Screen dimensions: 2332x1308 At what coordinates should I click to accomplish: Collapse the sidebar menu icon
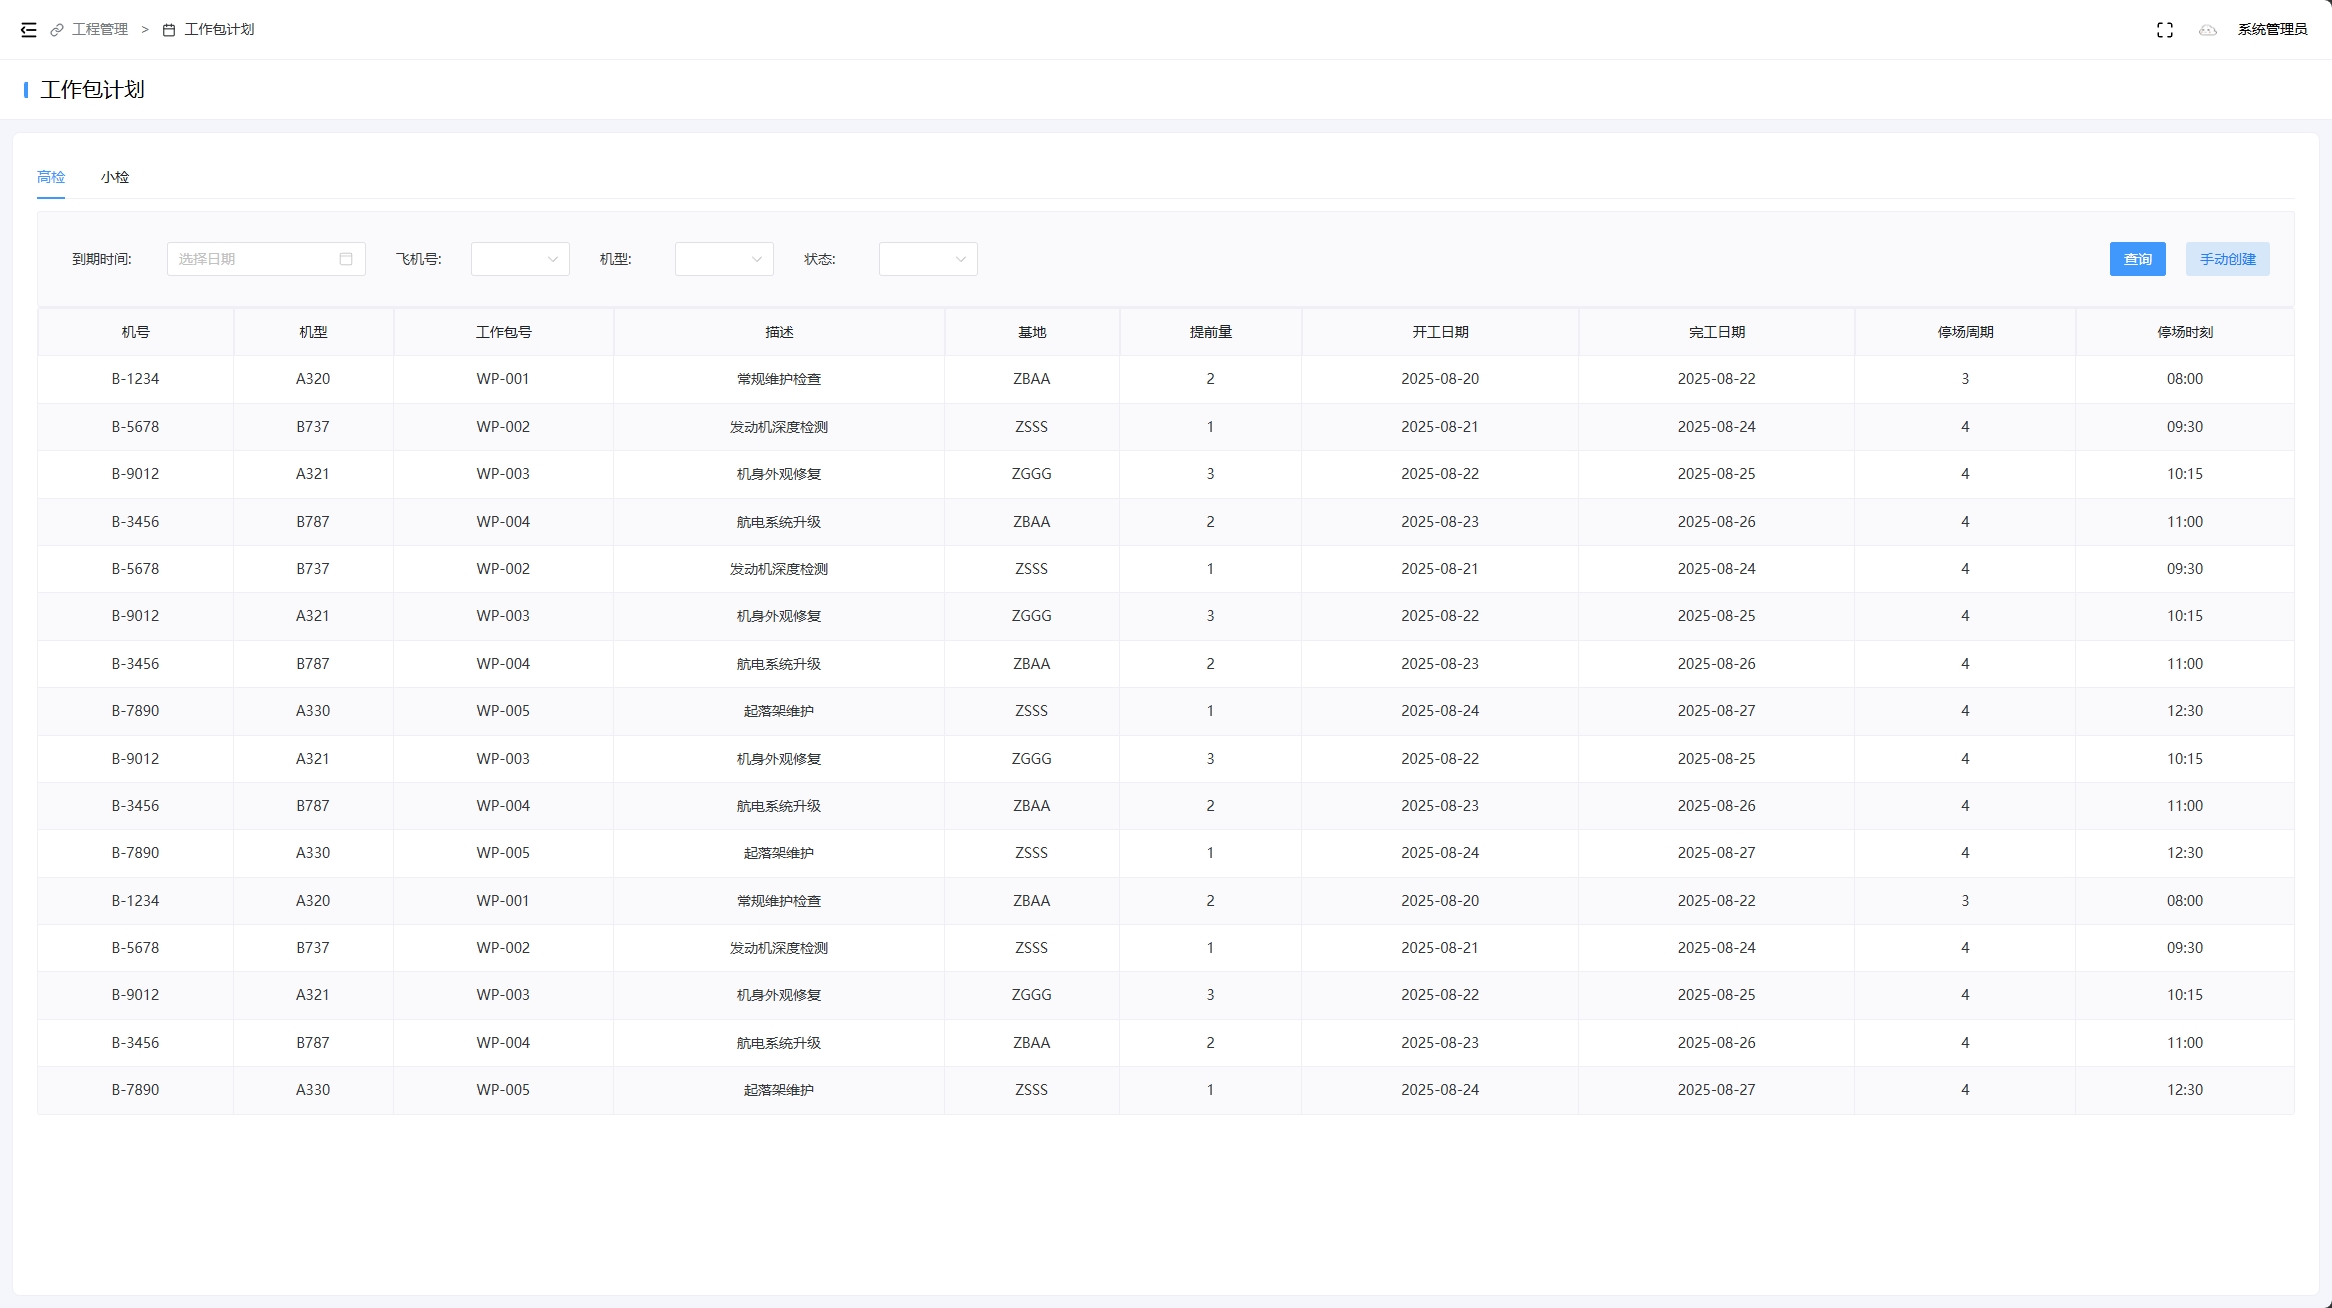click(29, 30)
